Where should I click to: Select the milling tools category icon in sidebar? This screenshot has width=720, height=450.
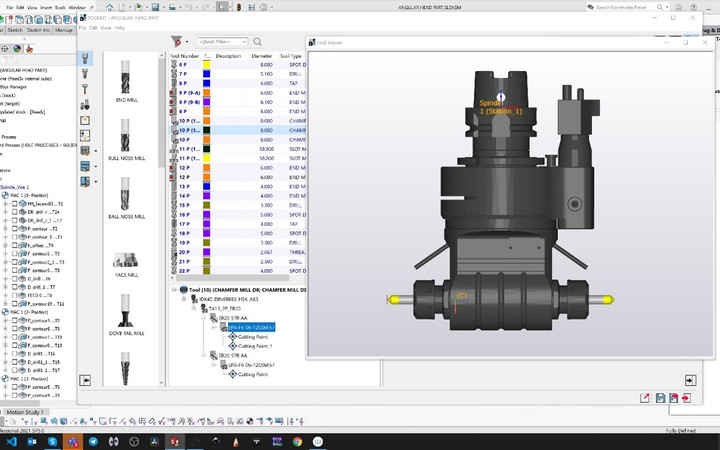coord(87,60)
